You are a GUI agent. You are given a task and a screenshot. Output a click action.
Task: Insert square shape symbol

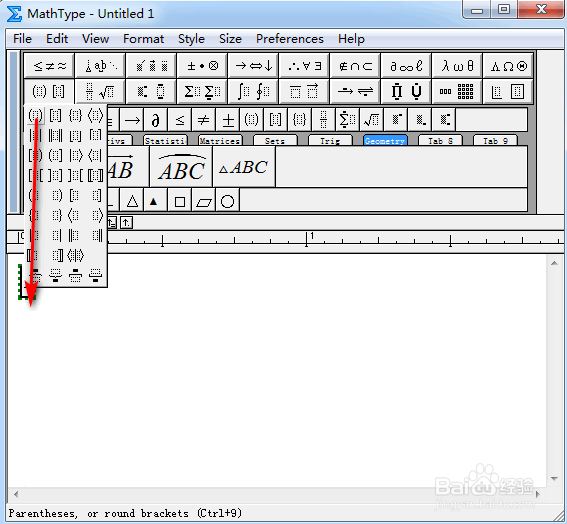tap(180, 201)
